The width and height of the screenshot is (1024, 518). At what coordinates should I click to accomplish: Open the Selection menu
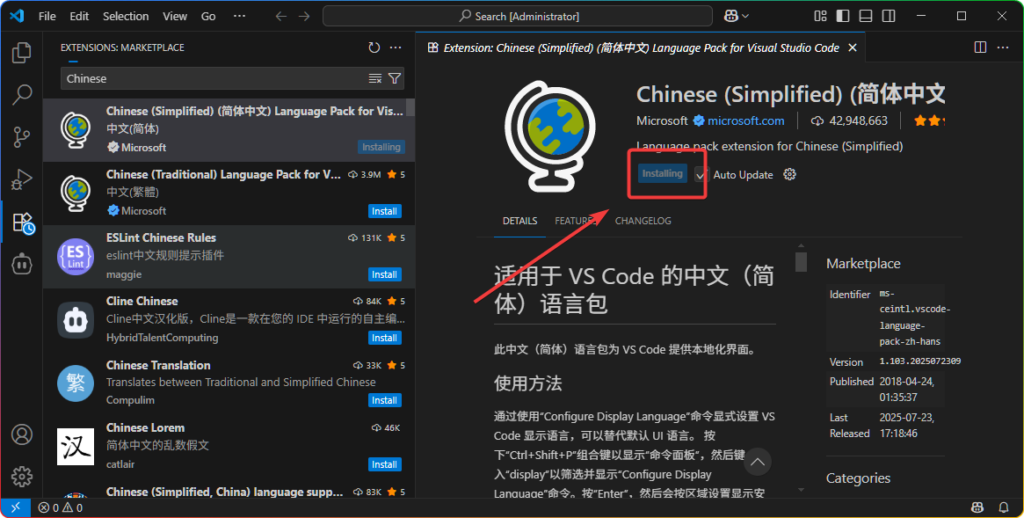(x=125, y=16)
